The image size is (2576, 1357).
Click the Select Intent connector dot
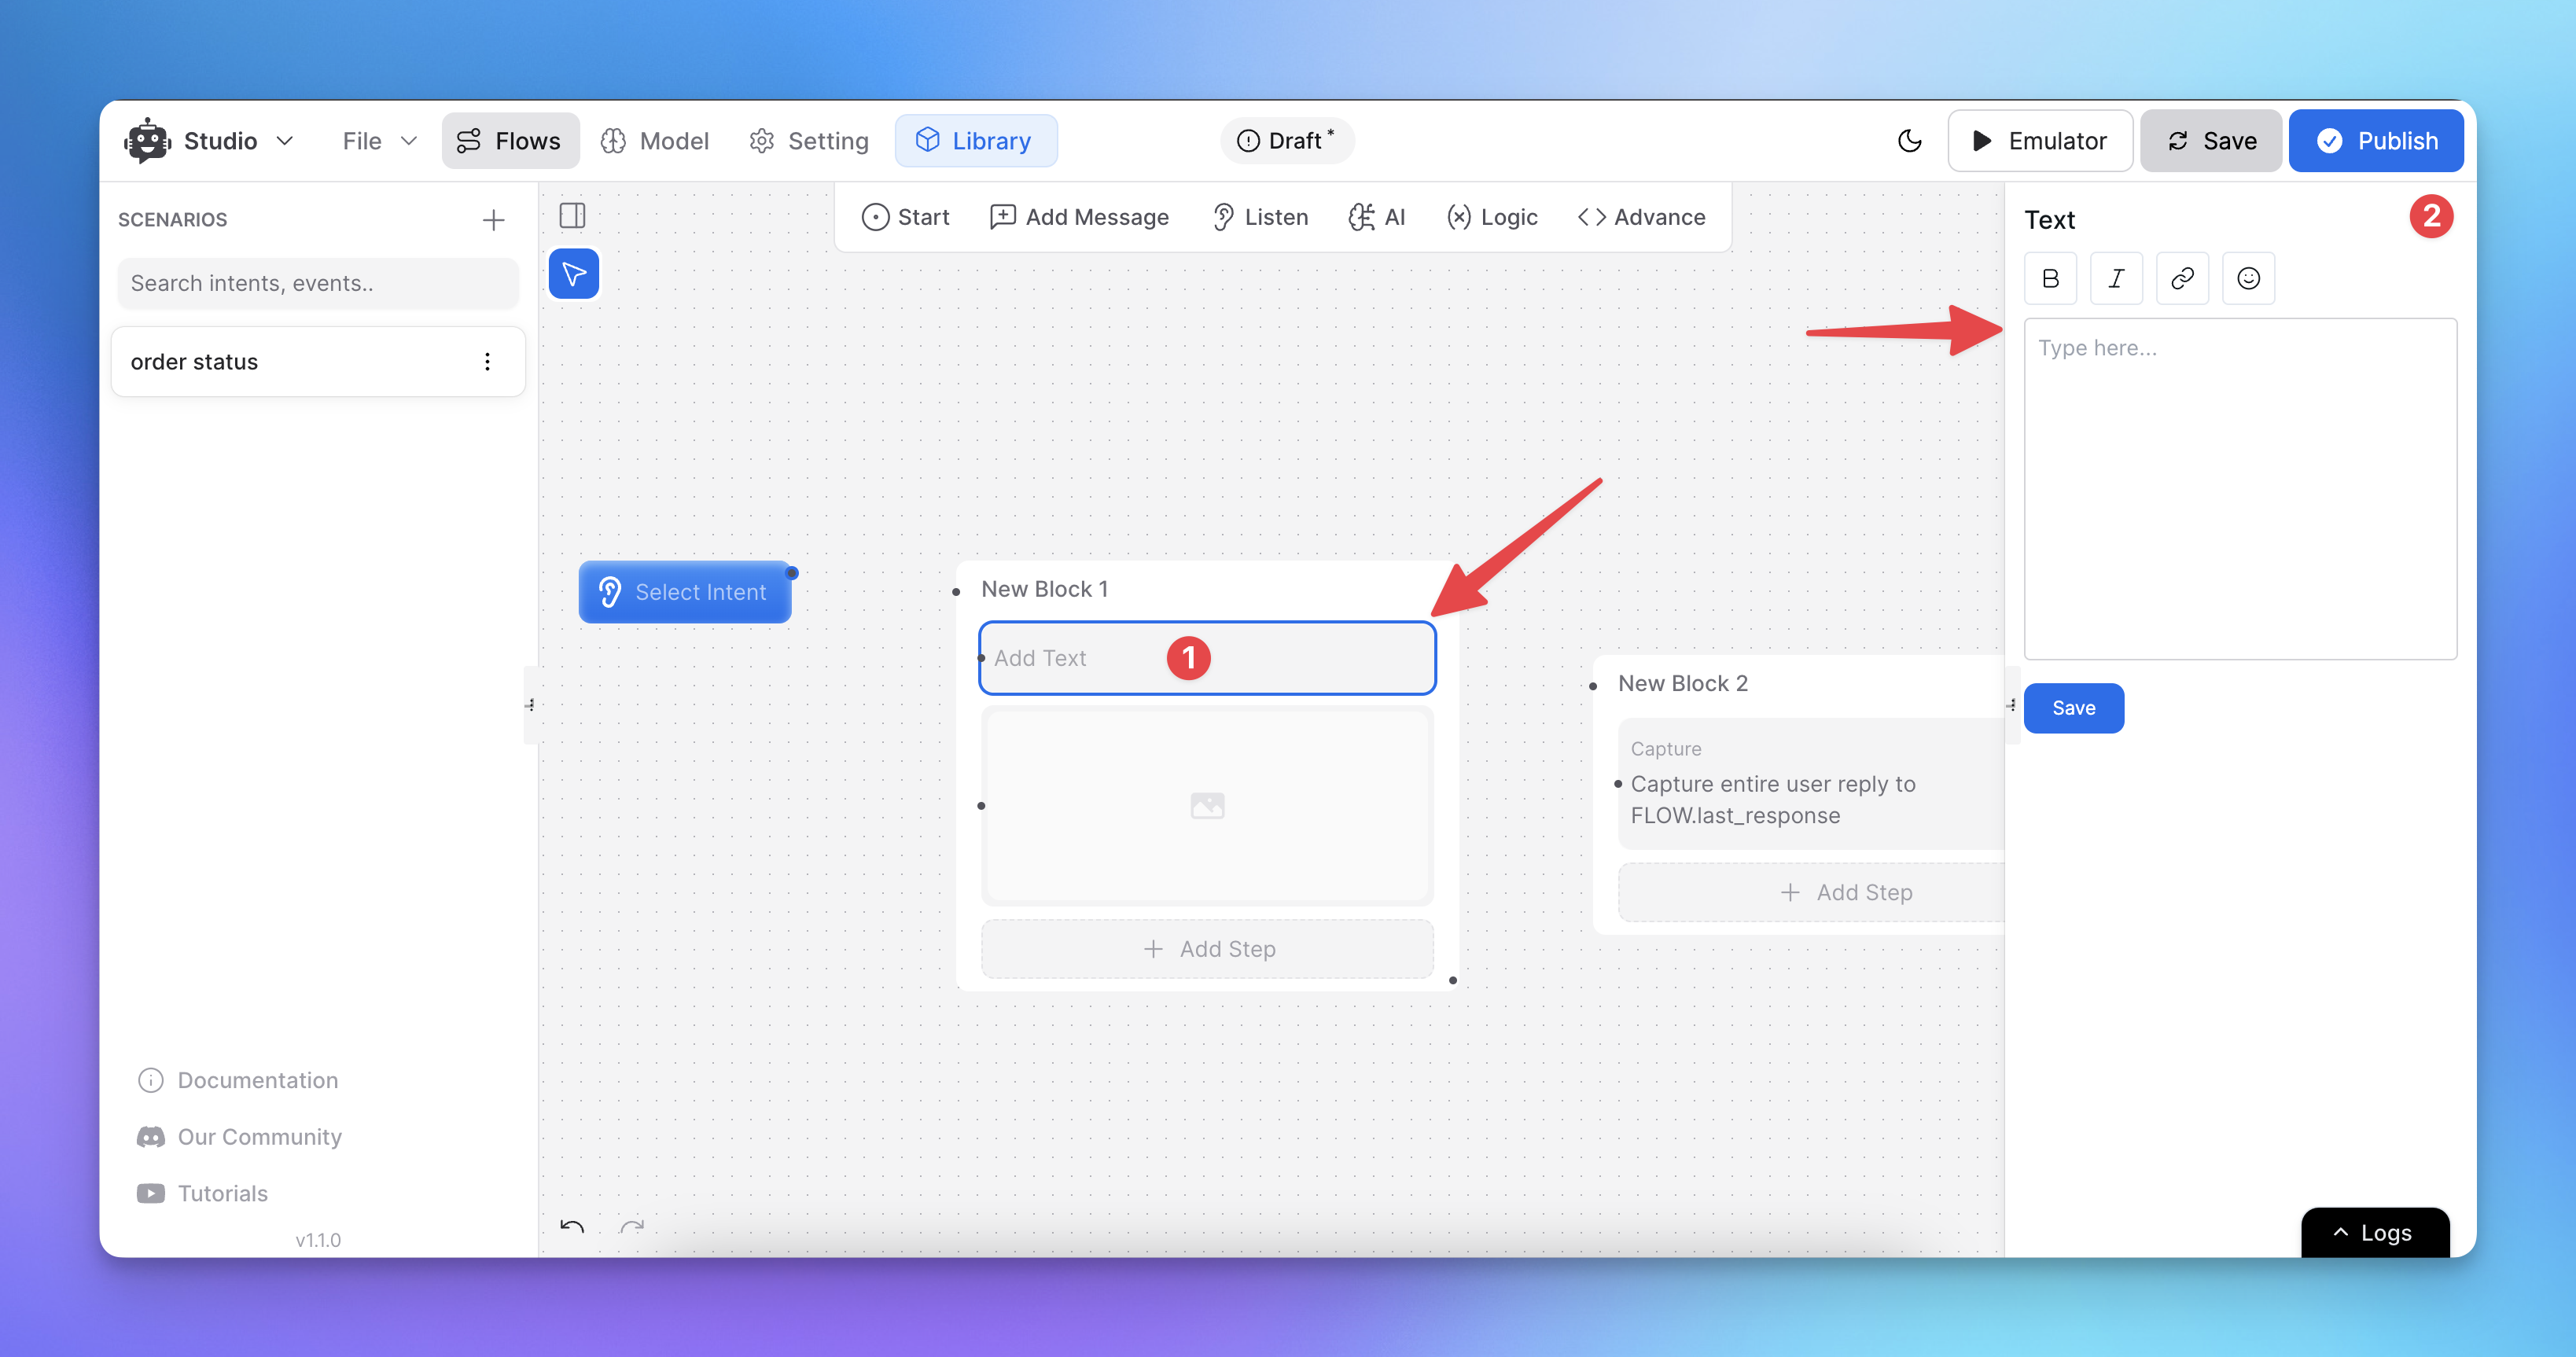pos(791,573)
